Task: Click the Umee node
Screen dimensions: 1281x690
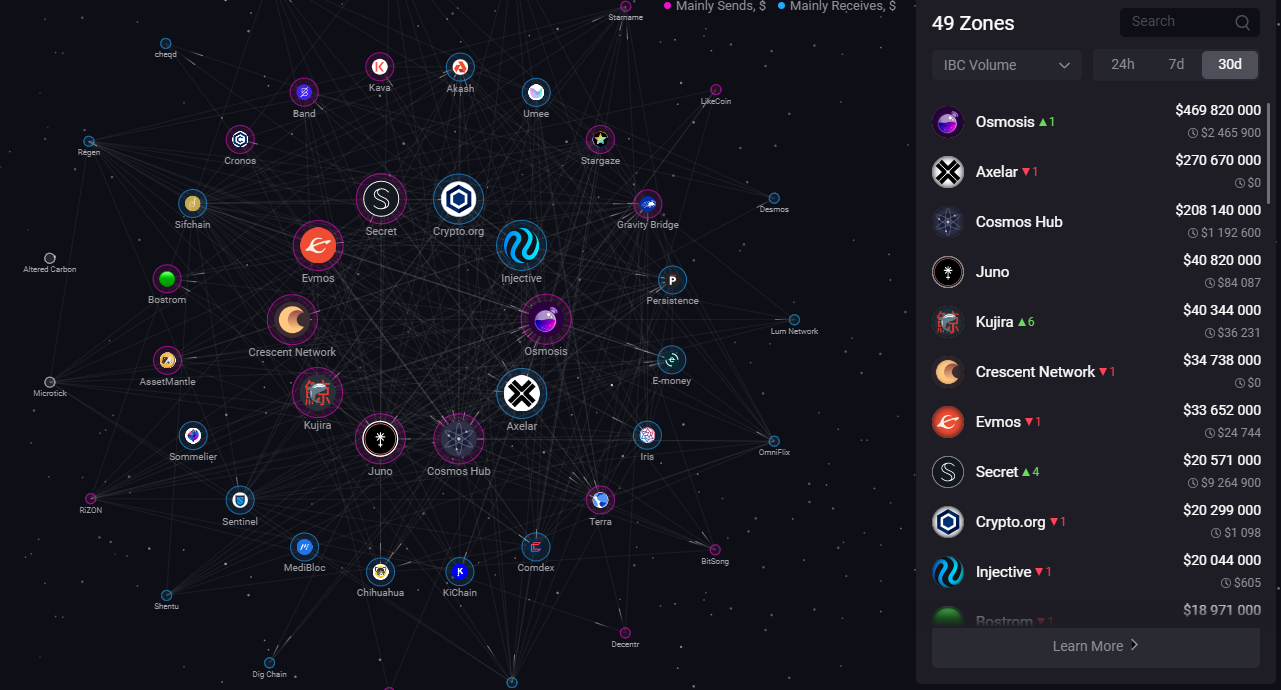Action: tap(536, 93)
